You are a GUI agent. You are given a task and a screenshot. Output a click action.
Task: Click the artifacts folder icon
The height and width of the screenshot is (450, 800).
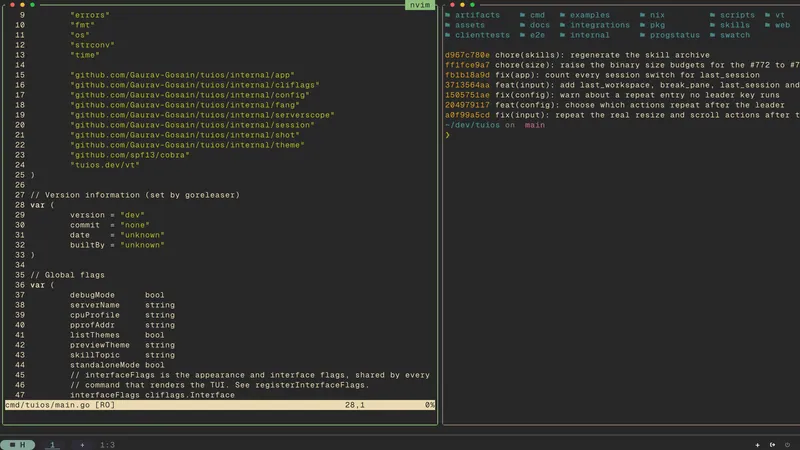pyautogui.click(x=447, y=15)
